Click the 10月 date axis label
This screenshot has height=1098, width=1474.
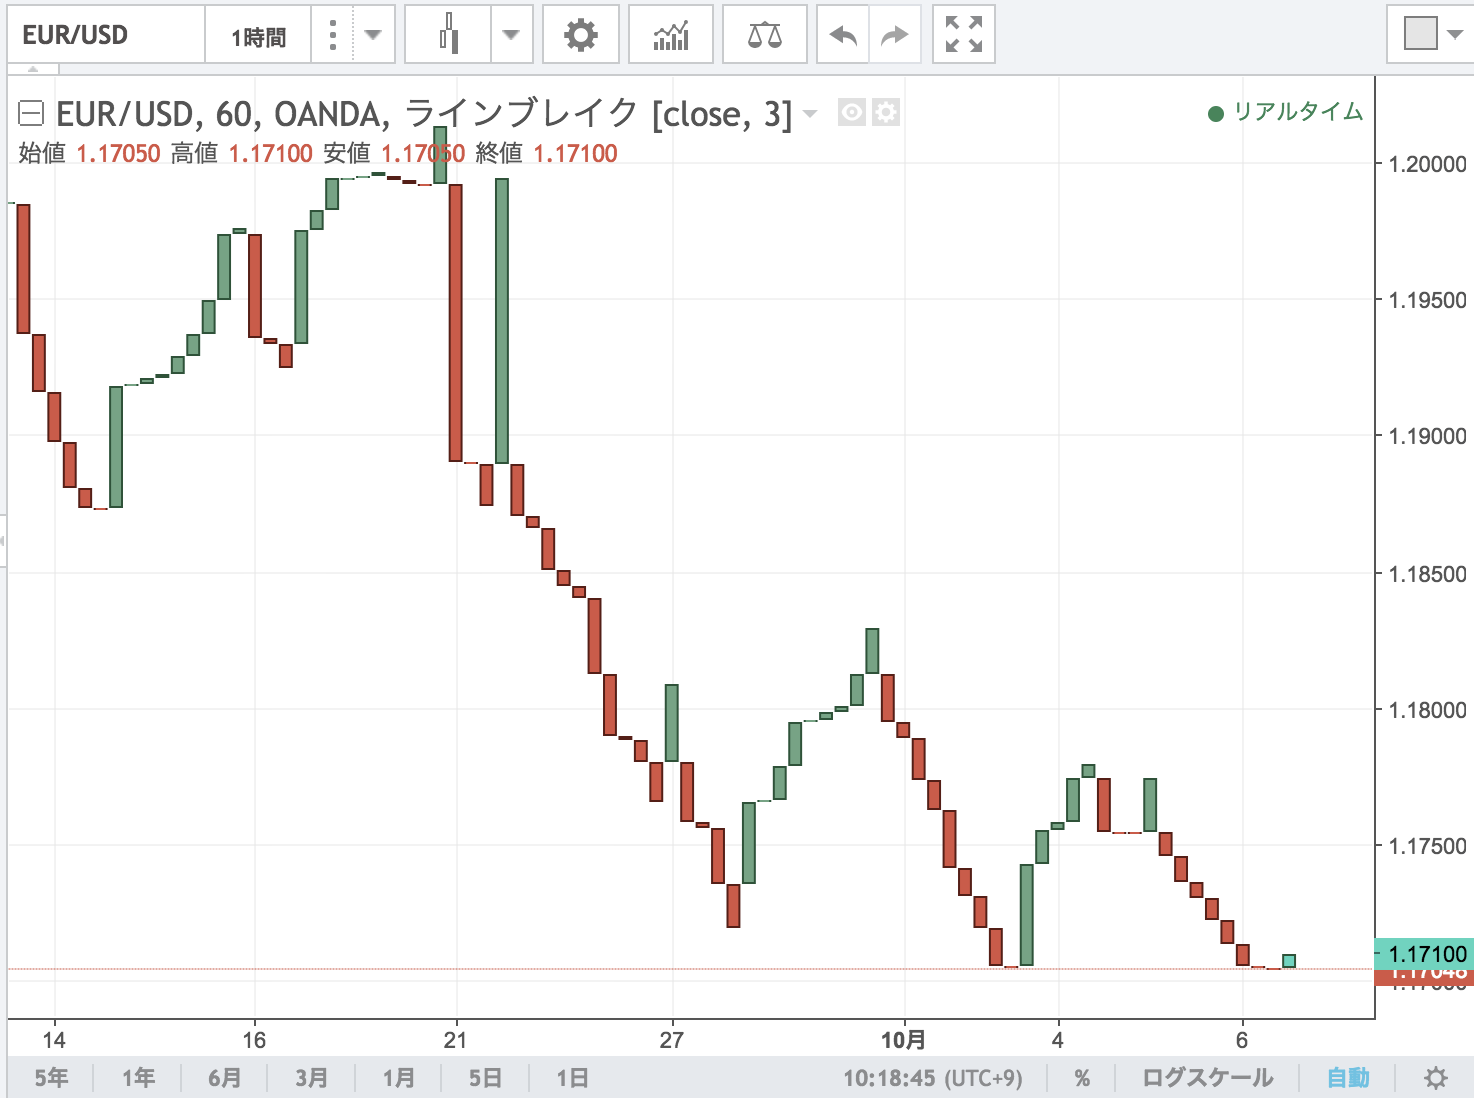[903, 1040]
